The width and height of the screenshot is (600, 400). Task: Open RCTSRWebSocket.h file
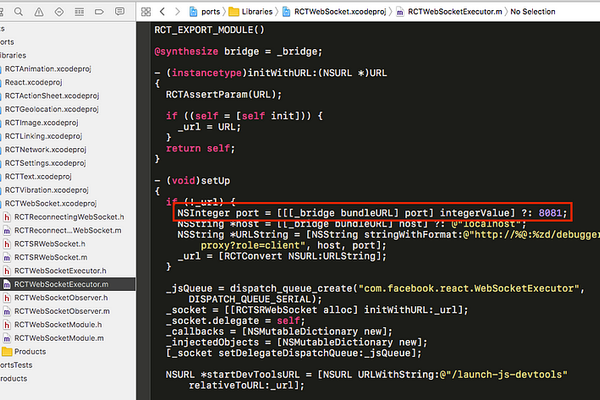(50, 244)
